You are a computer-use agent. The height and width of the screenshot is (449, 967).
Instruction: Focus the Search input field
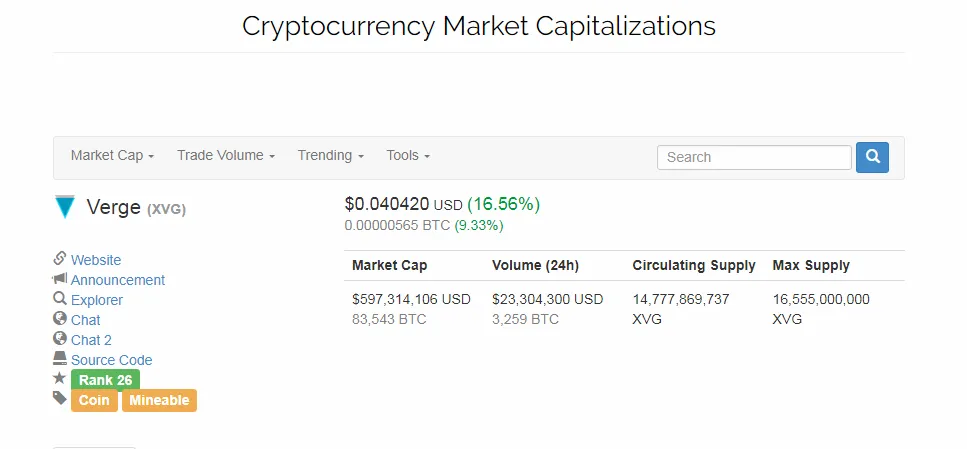[754, 157]
